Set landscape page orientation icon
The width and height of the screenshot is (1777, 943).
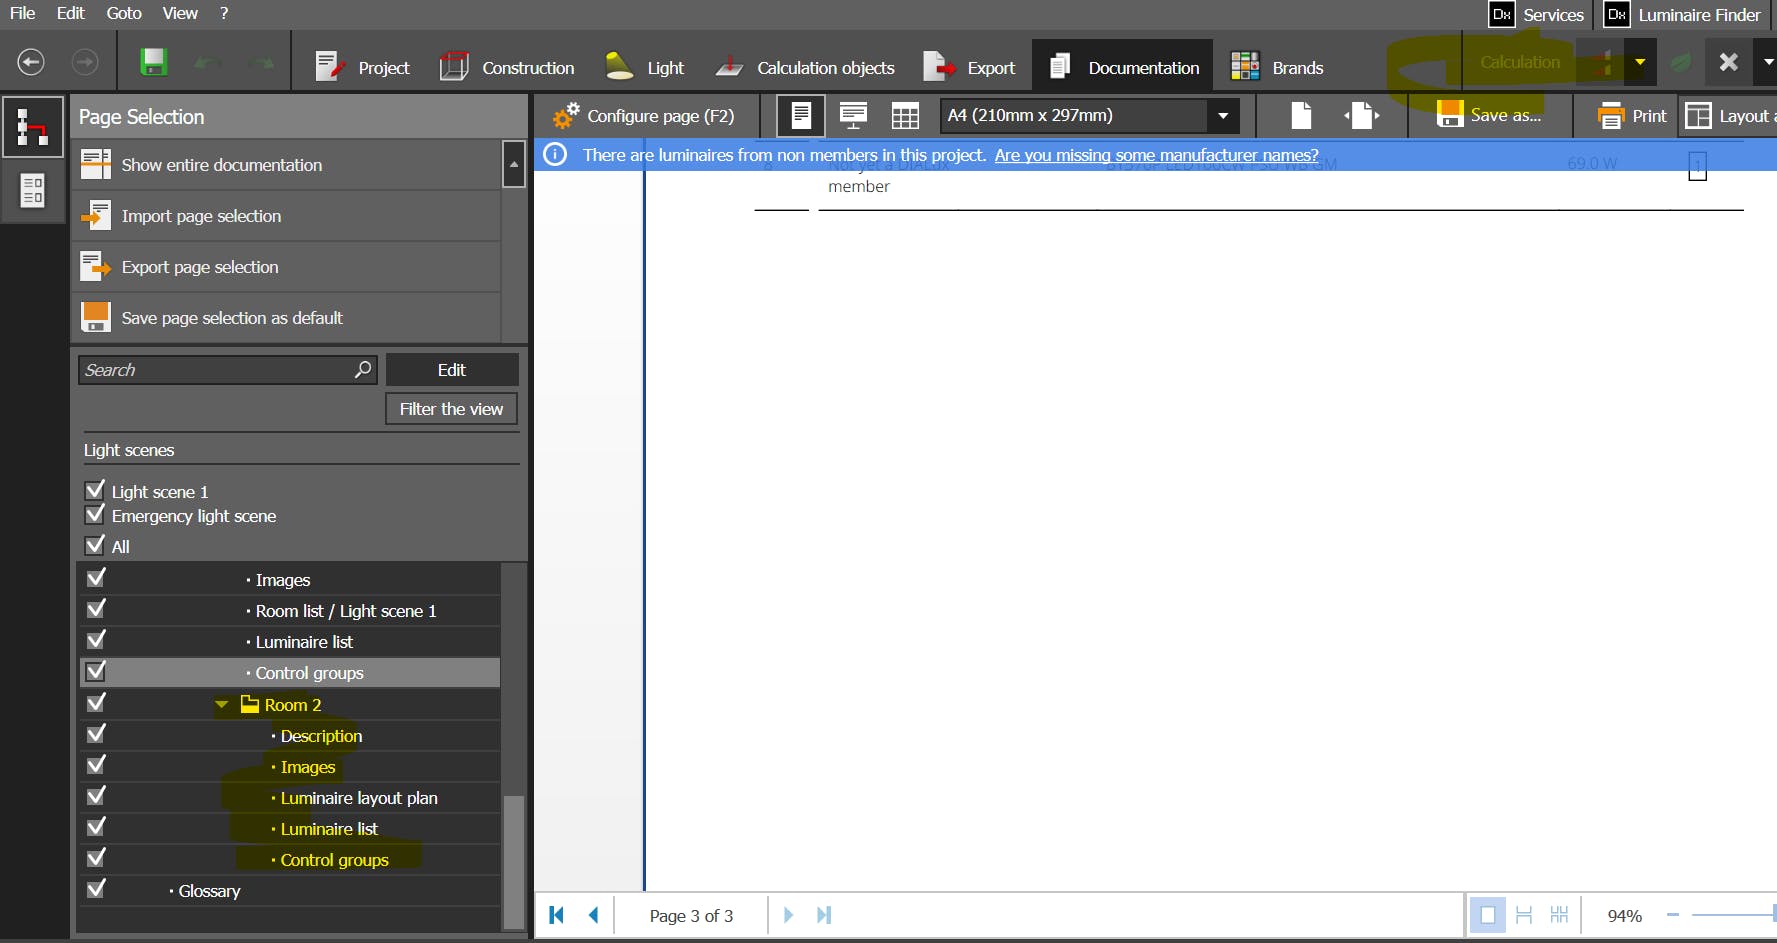tap(1362, 116)
